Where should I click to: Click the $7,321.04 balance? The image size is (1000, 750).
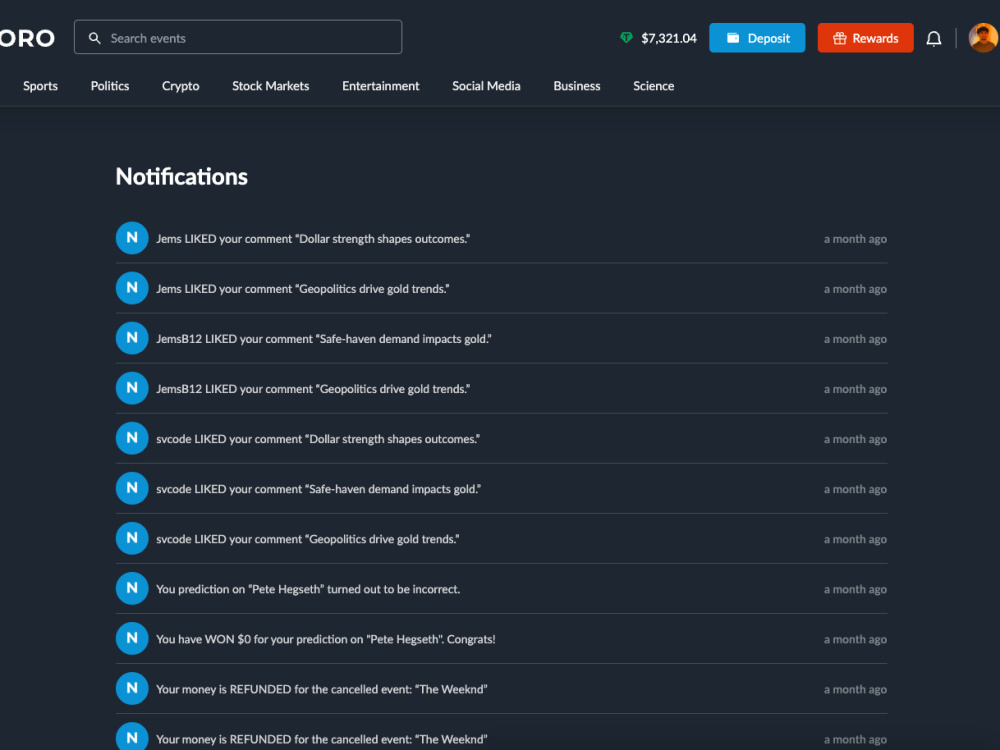click(669, 38)
